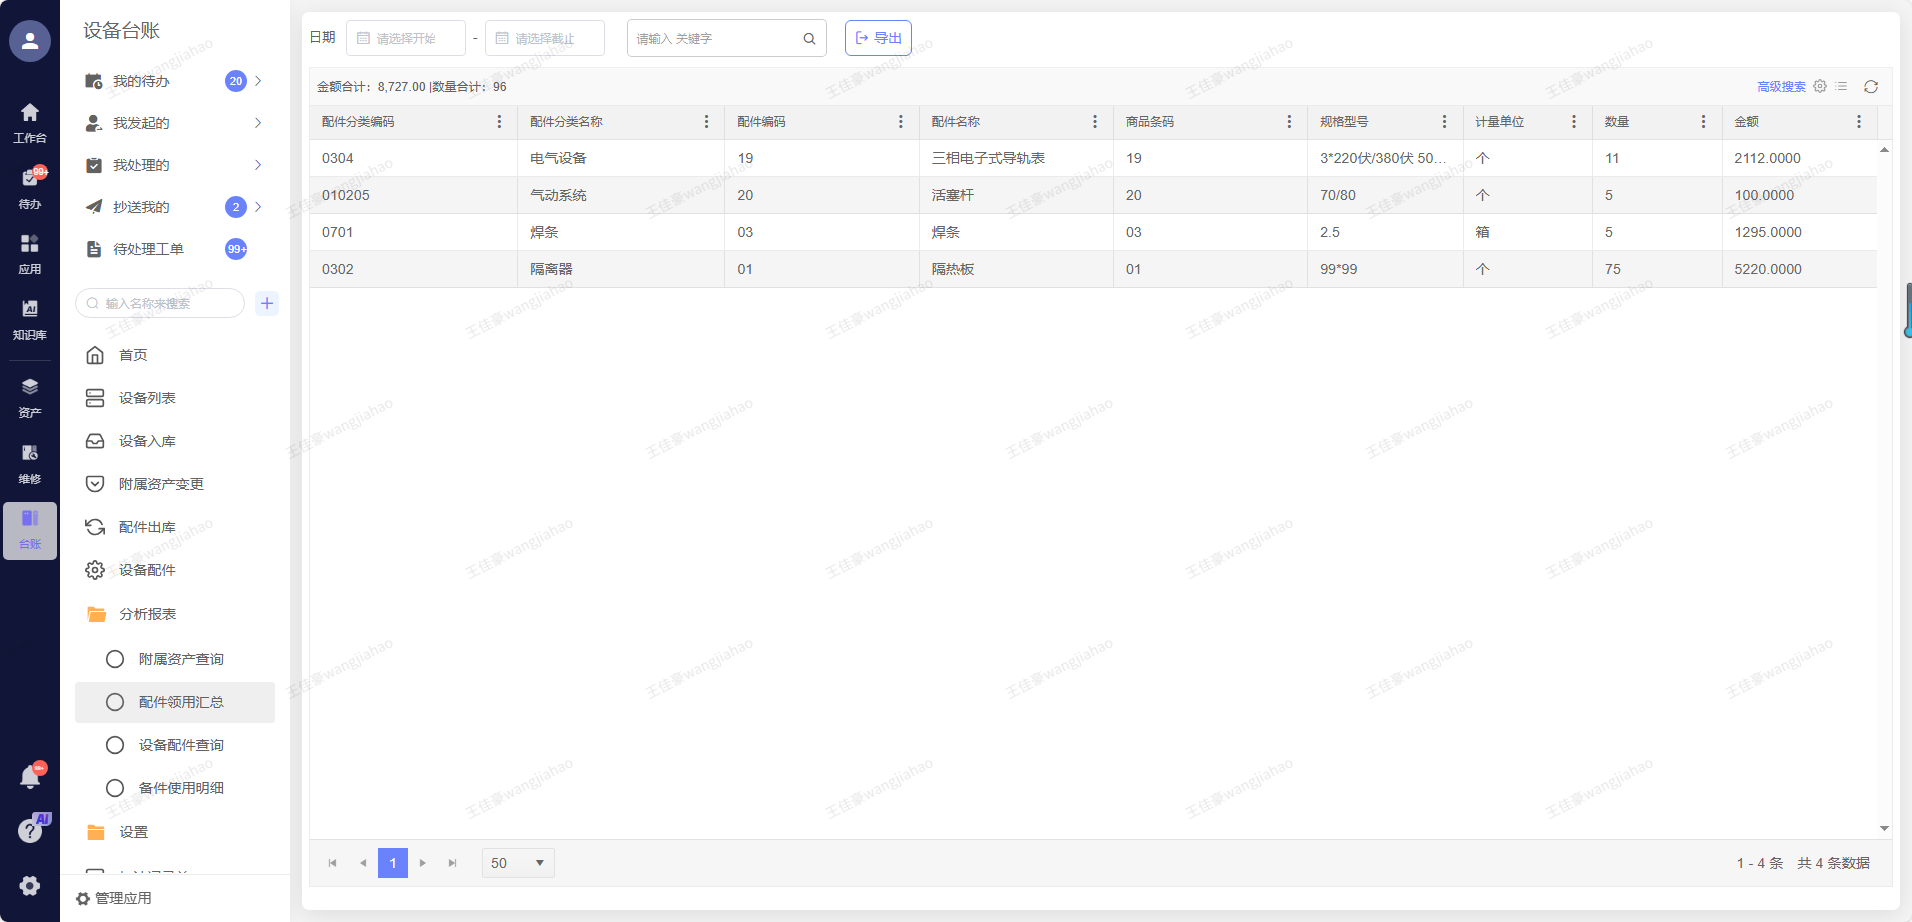Click the notification bell icon

pos(30,776)
